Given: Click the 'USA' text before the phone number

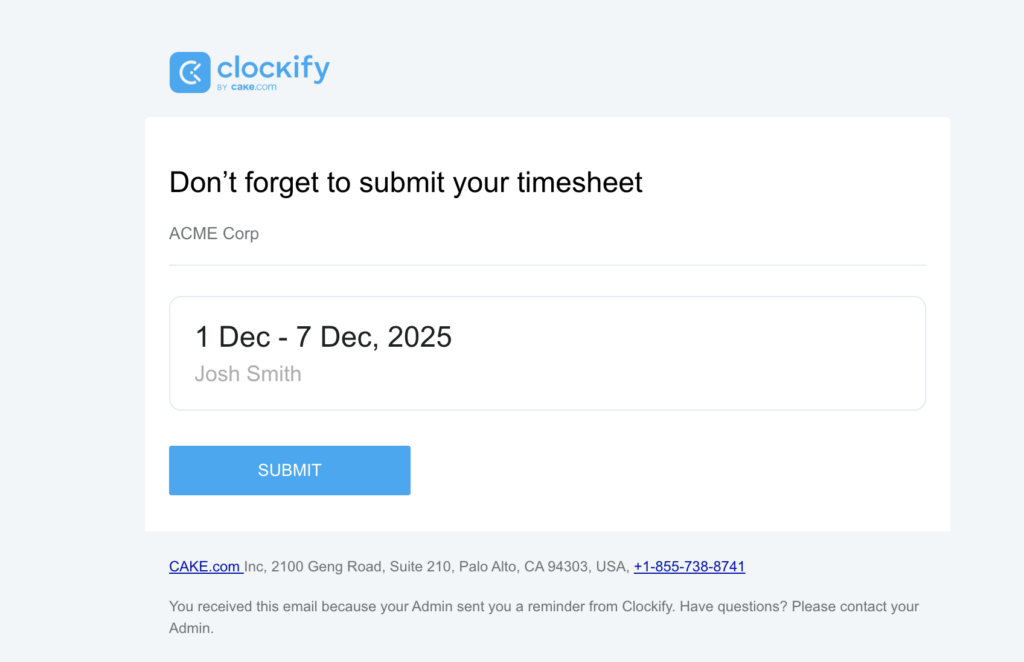Looking at the screenshot, I should [610, 566].
